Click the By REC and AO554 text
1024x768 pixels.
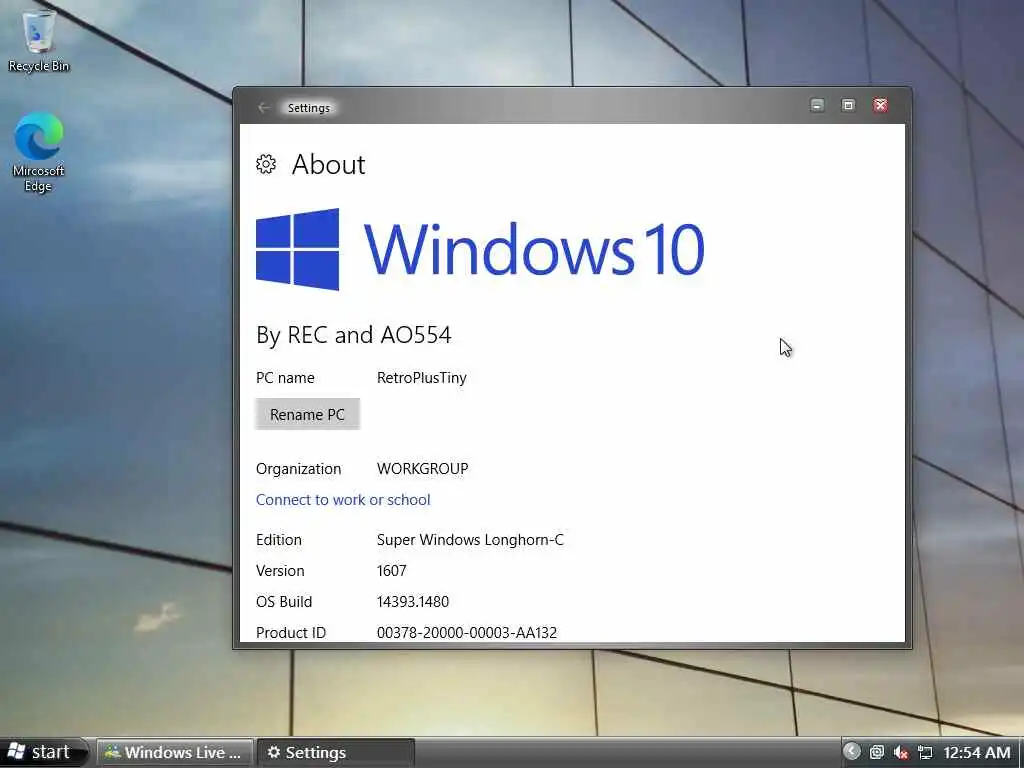353,334
